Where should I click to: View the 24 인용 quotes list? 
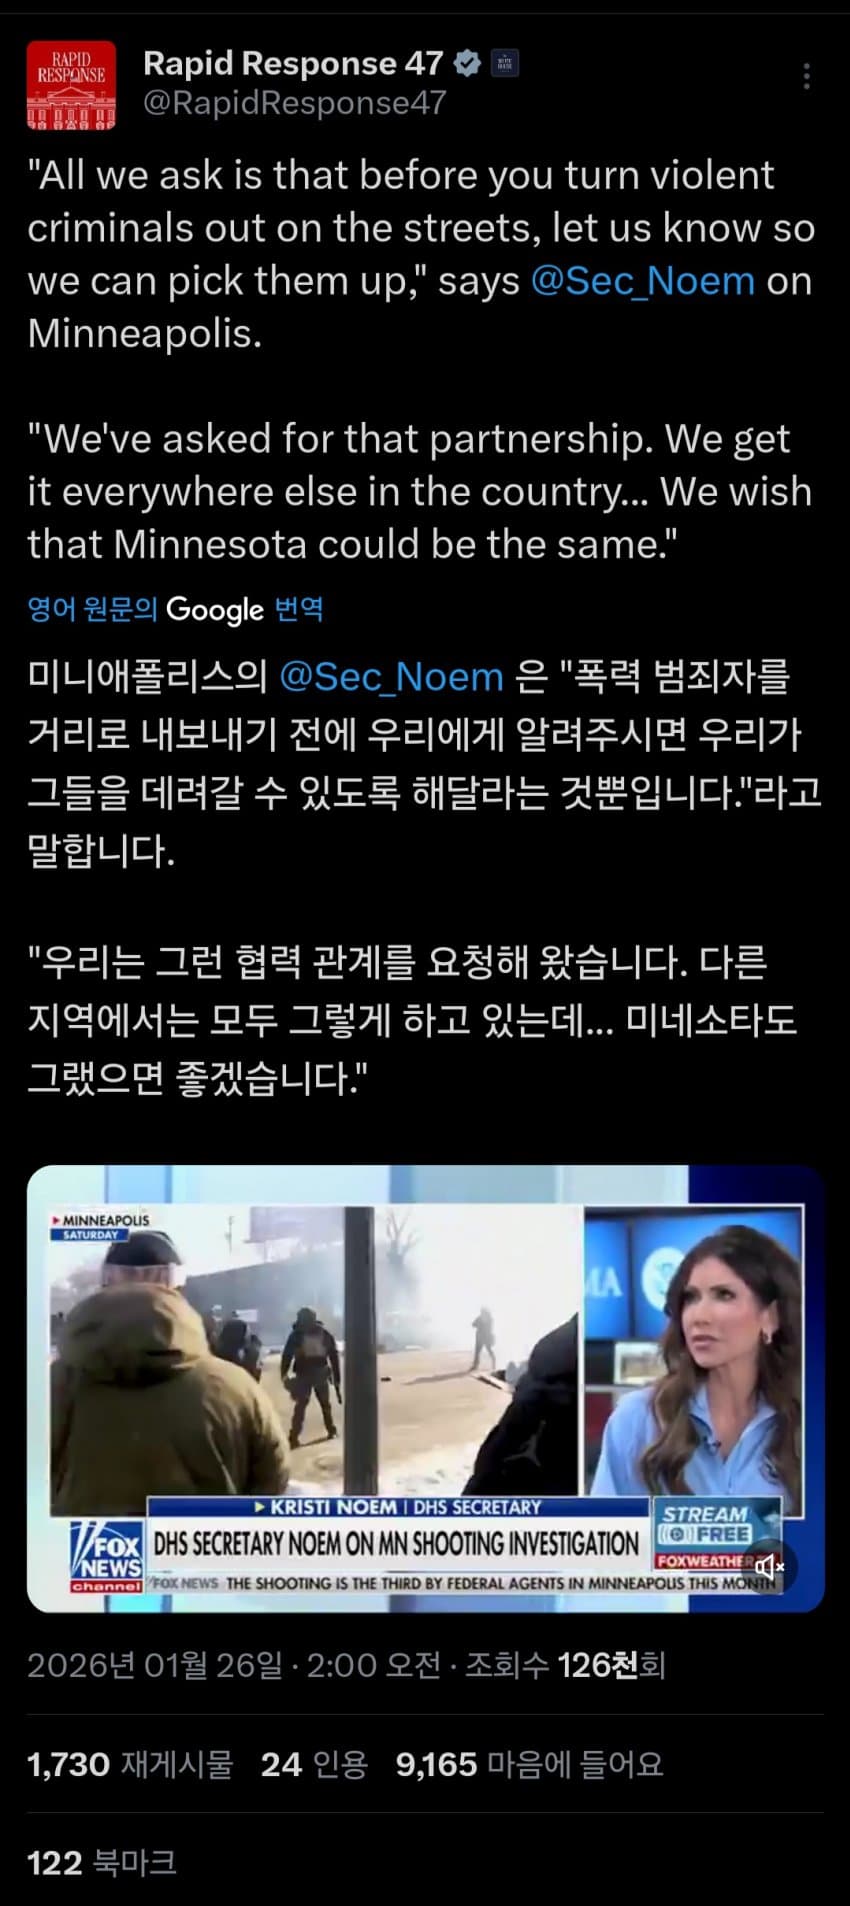tap(314, 1764)
